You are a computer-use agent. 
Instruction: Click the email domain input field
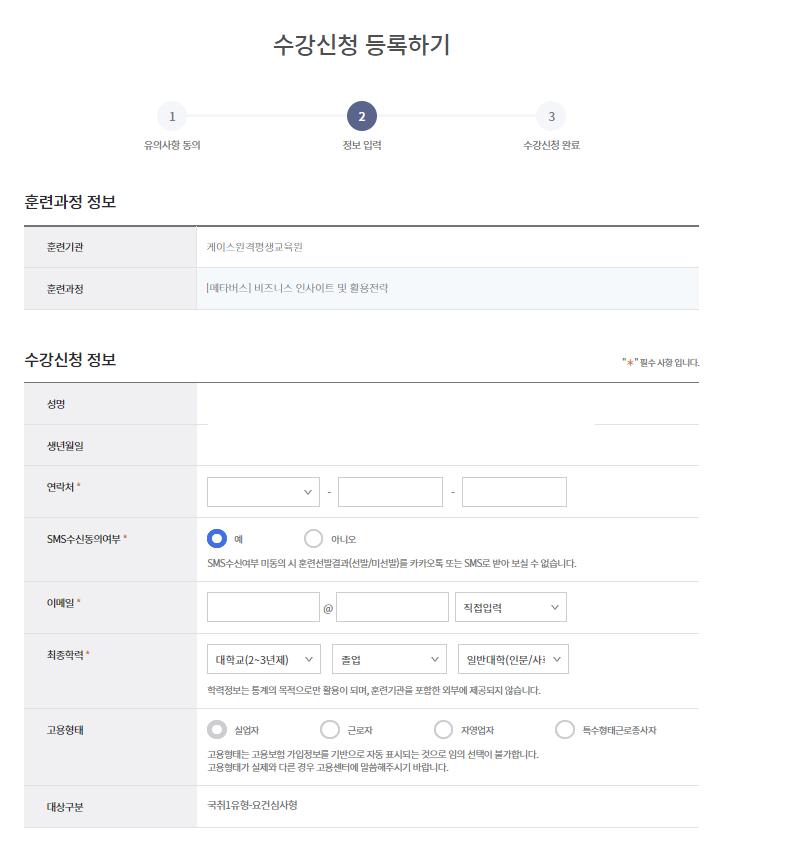point(392,607)
